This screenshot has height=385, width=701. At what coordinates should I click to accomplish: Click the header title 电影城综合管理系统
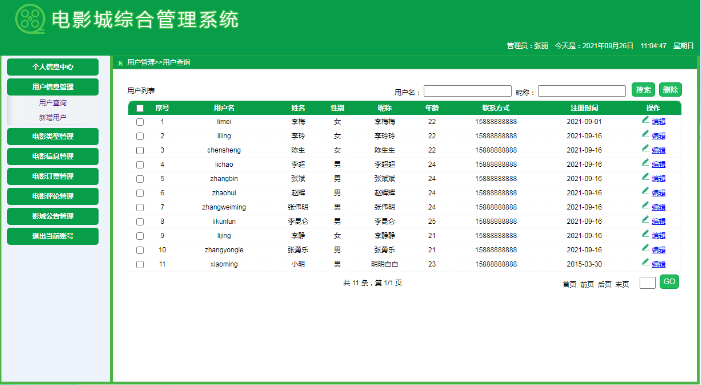pyautogui.click(x=145, y=20)
